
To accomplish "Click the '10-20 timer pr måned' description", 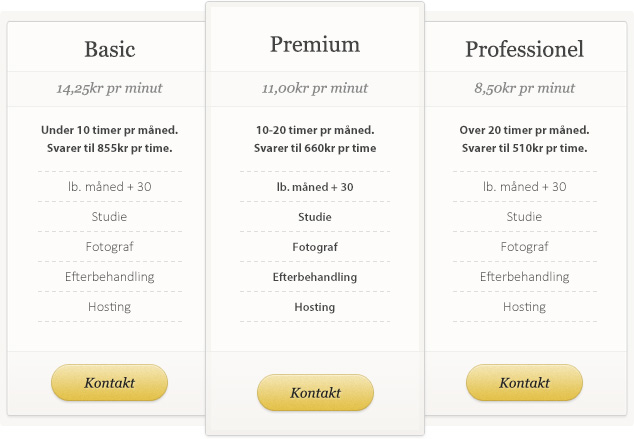I will tap(315, 130).
